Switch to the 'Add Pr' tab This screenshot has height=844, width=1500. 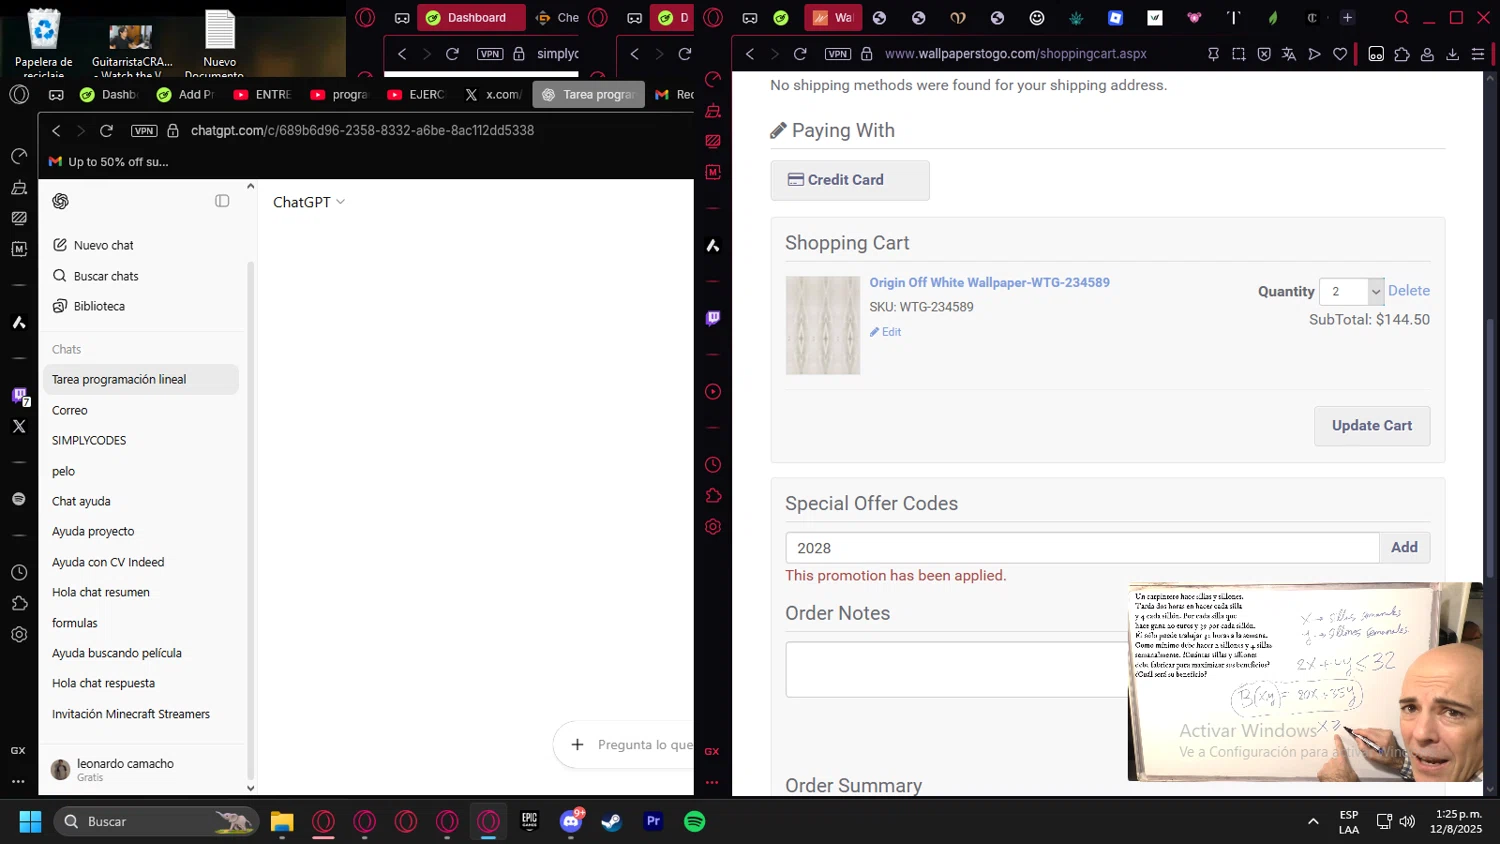click(x=187, y=94)
